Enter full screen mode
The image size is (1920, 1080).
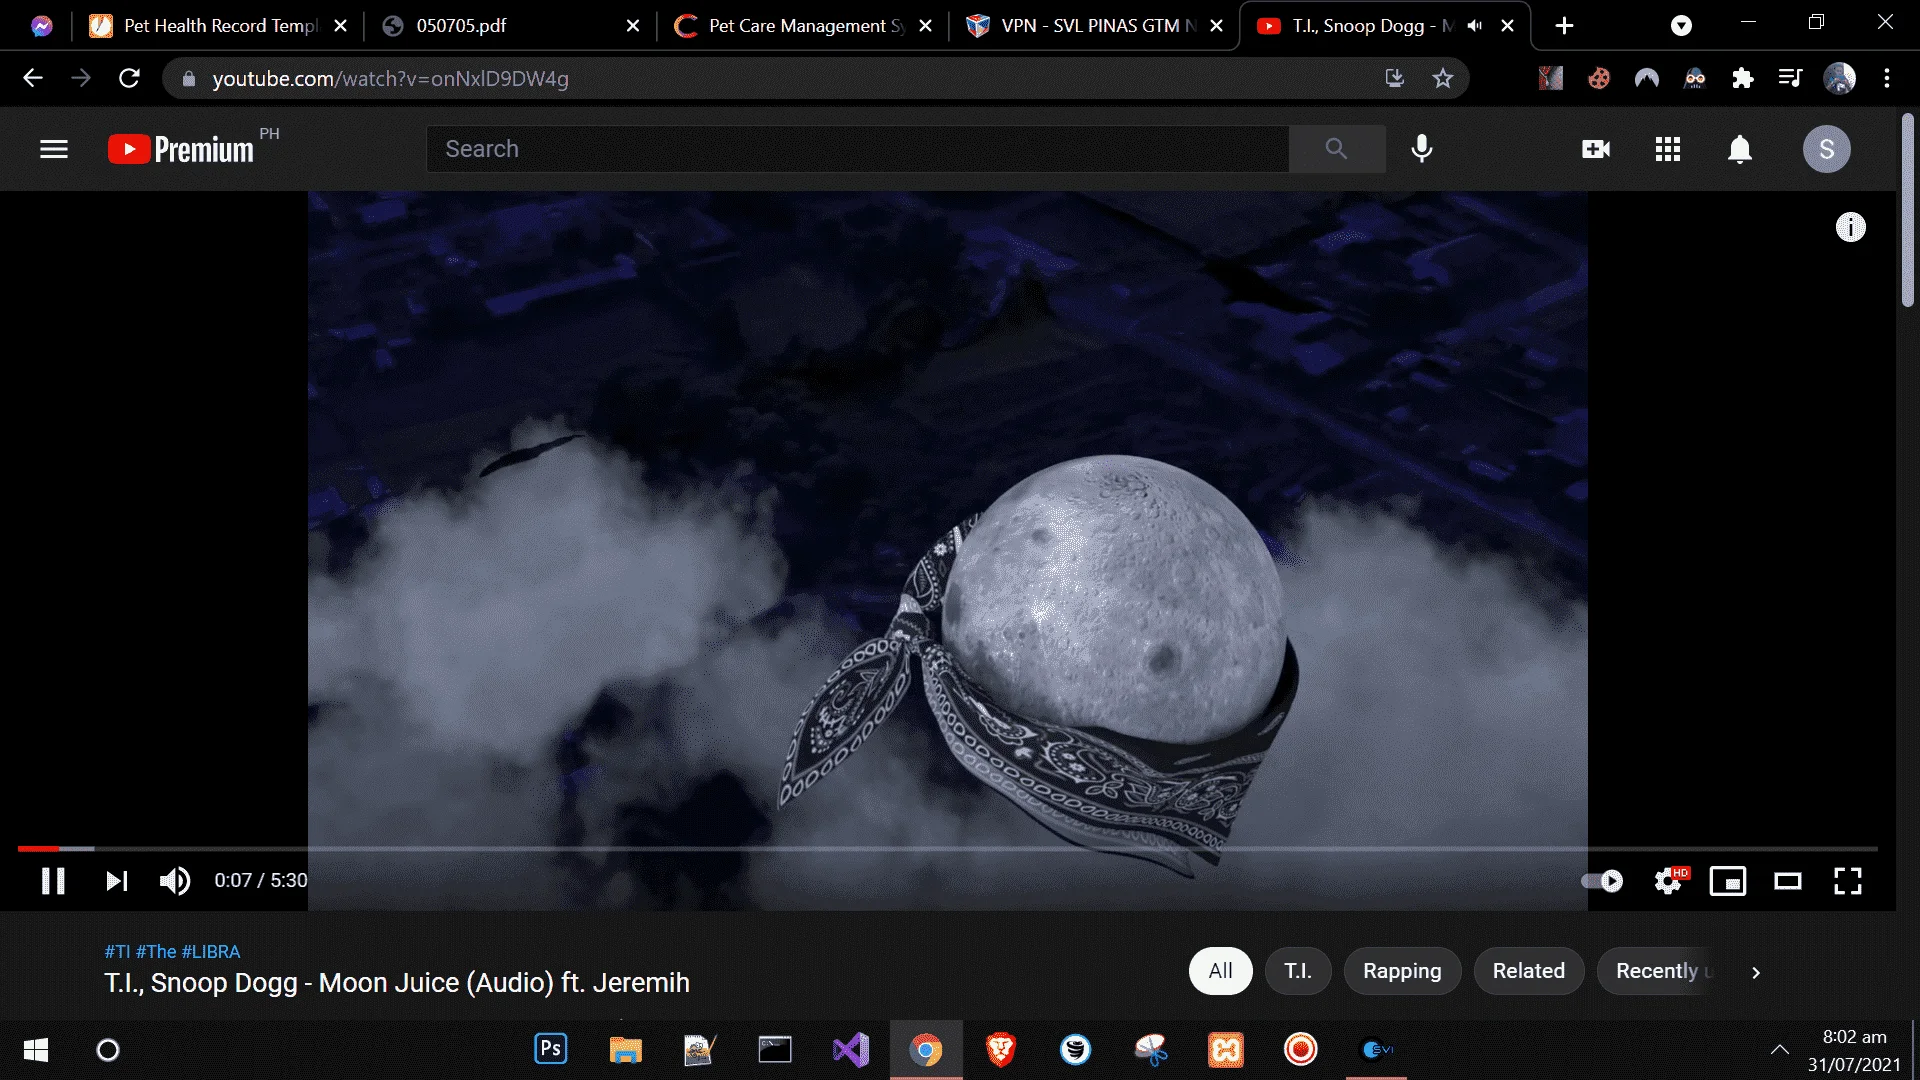1848,881
